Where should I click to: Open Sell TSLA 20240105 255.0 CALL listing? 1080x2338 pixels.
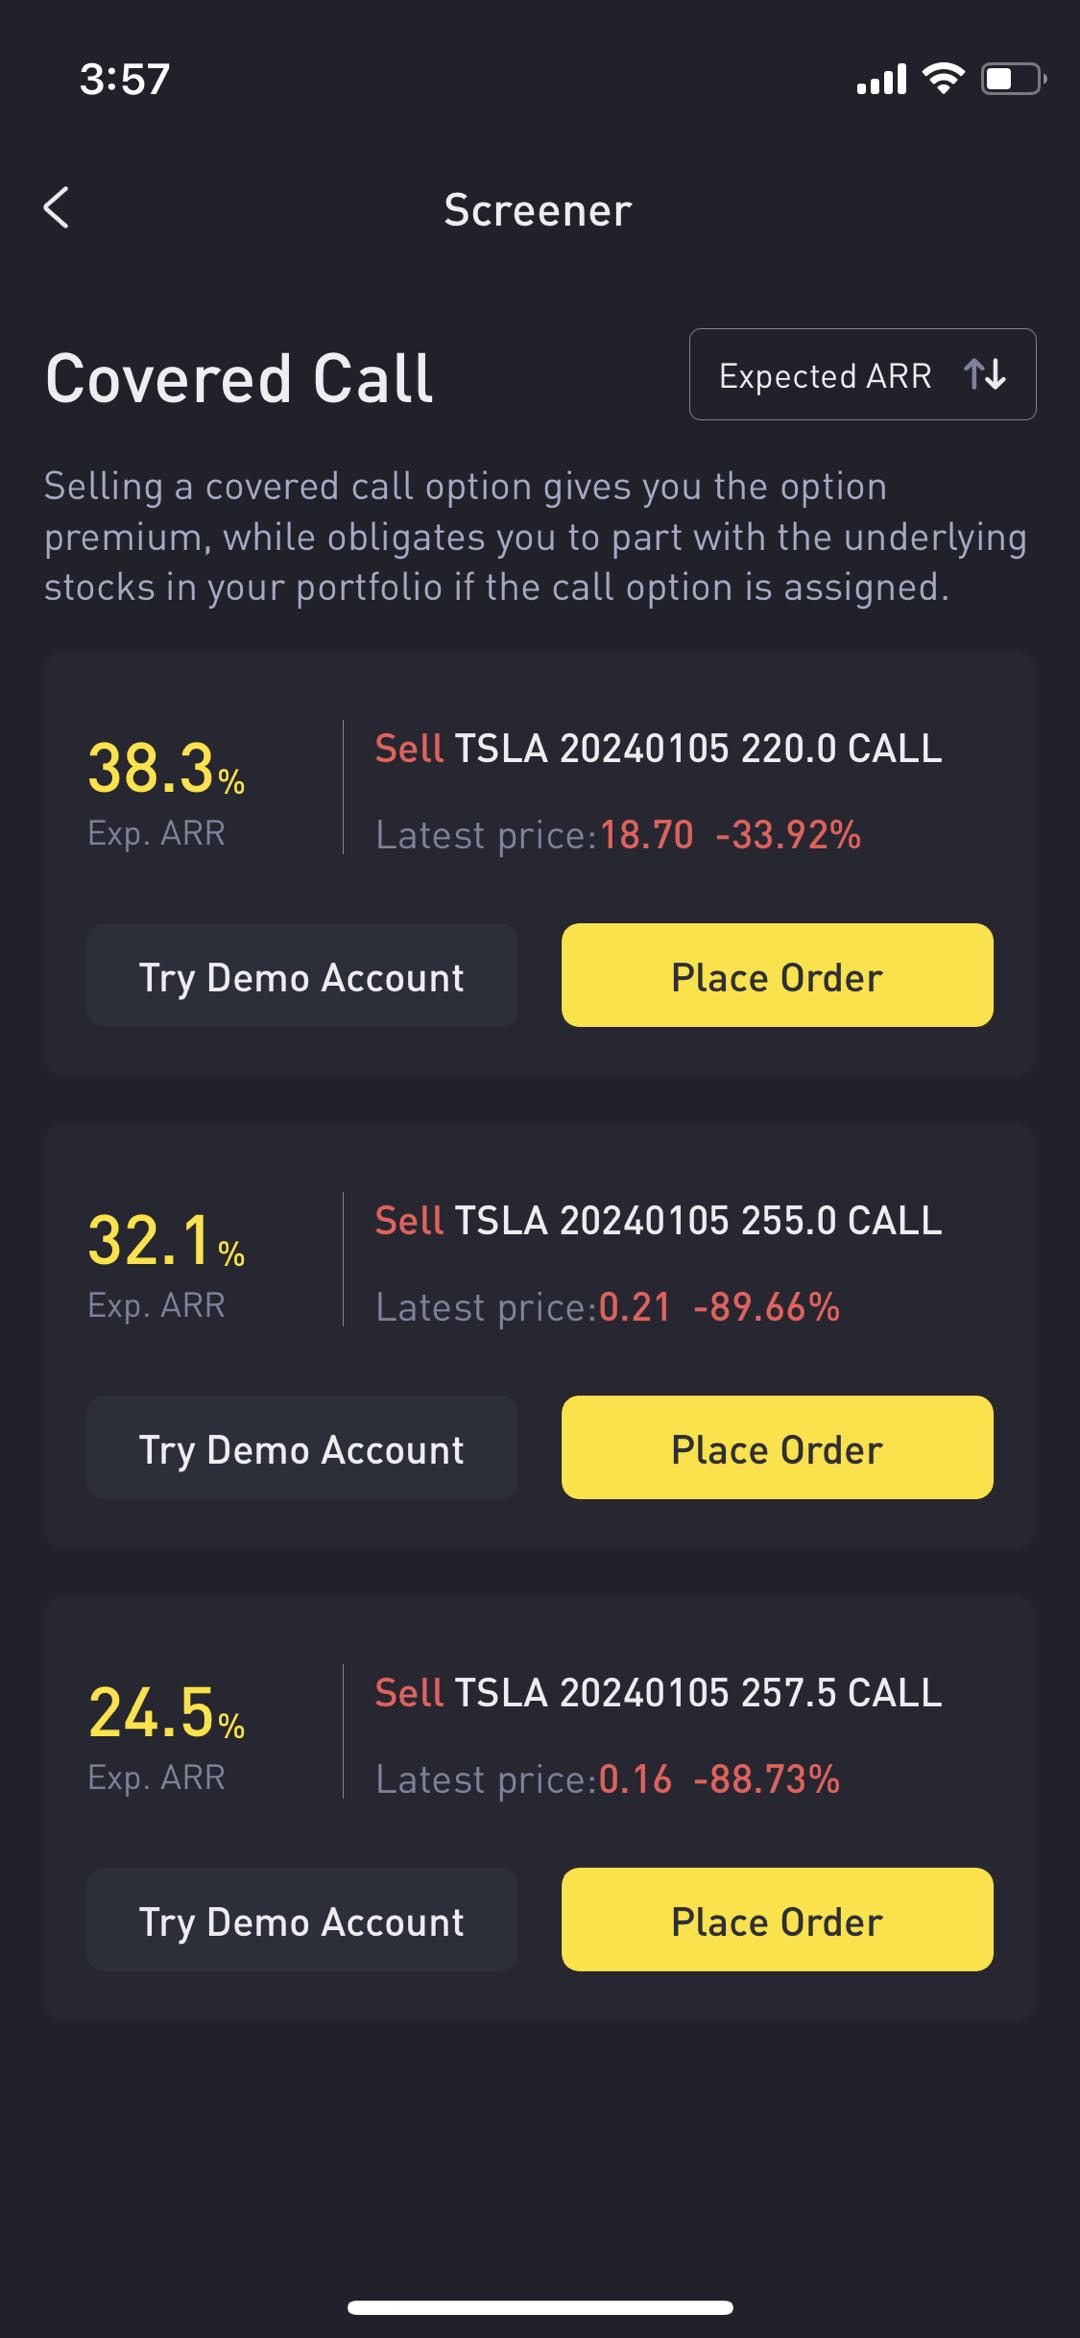click(658, 1220)
